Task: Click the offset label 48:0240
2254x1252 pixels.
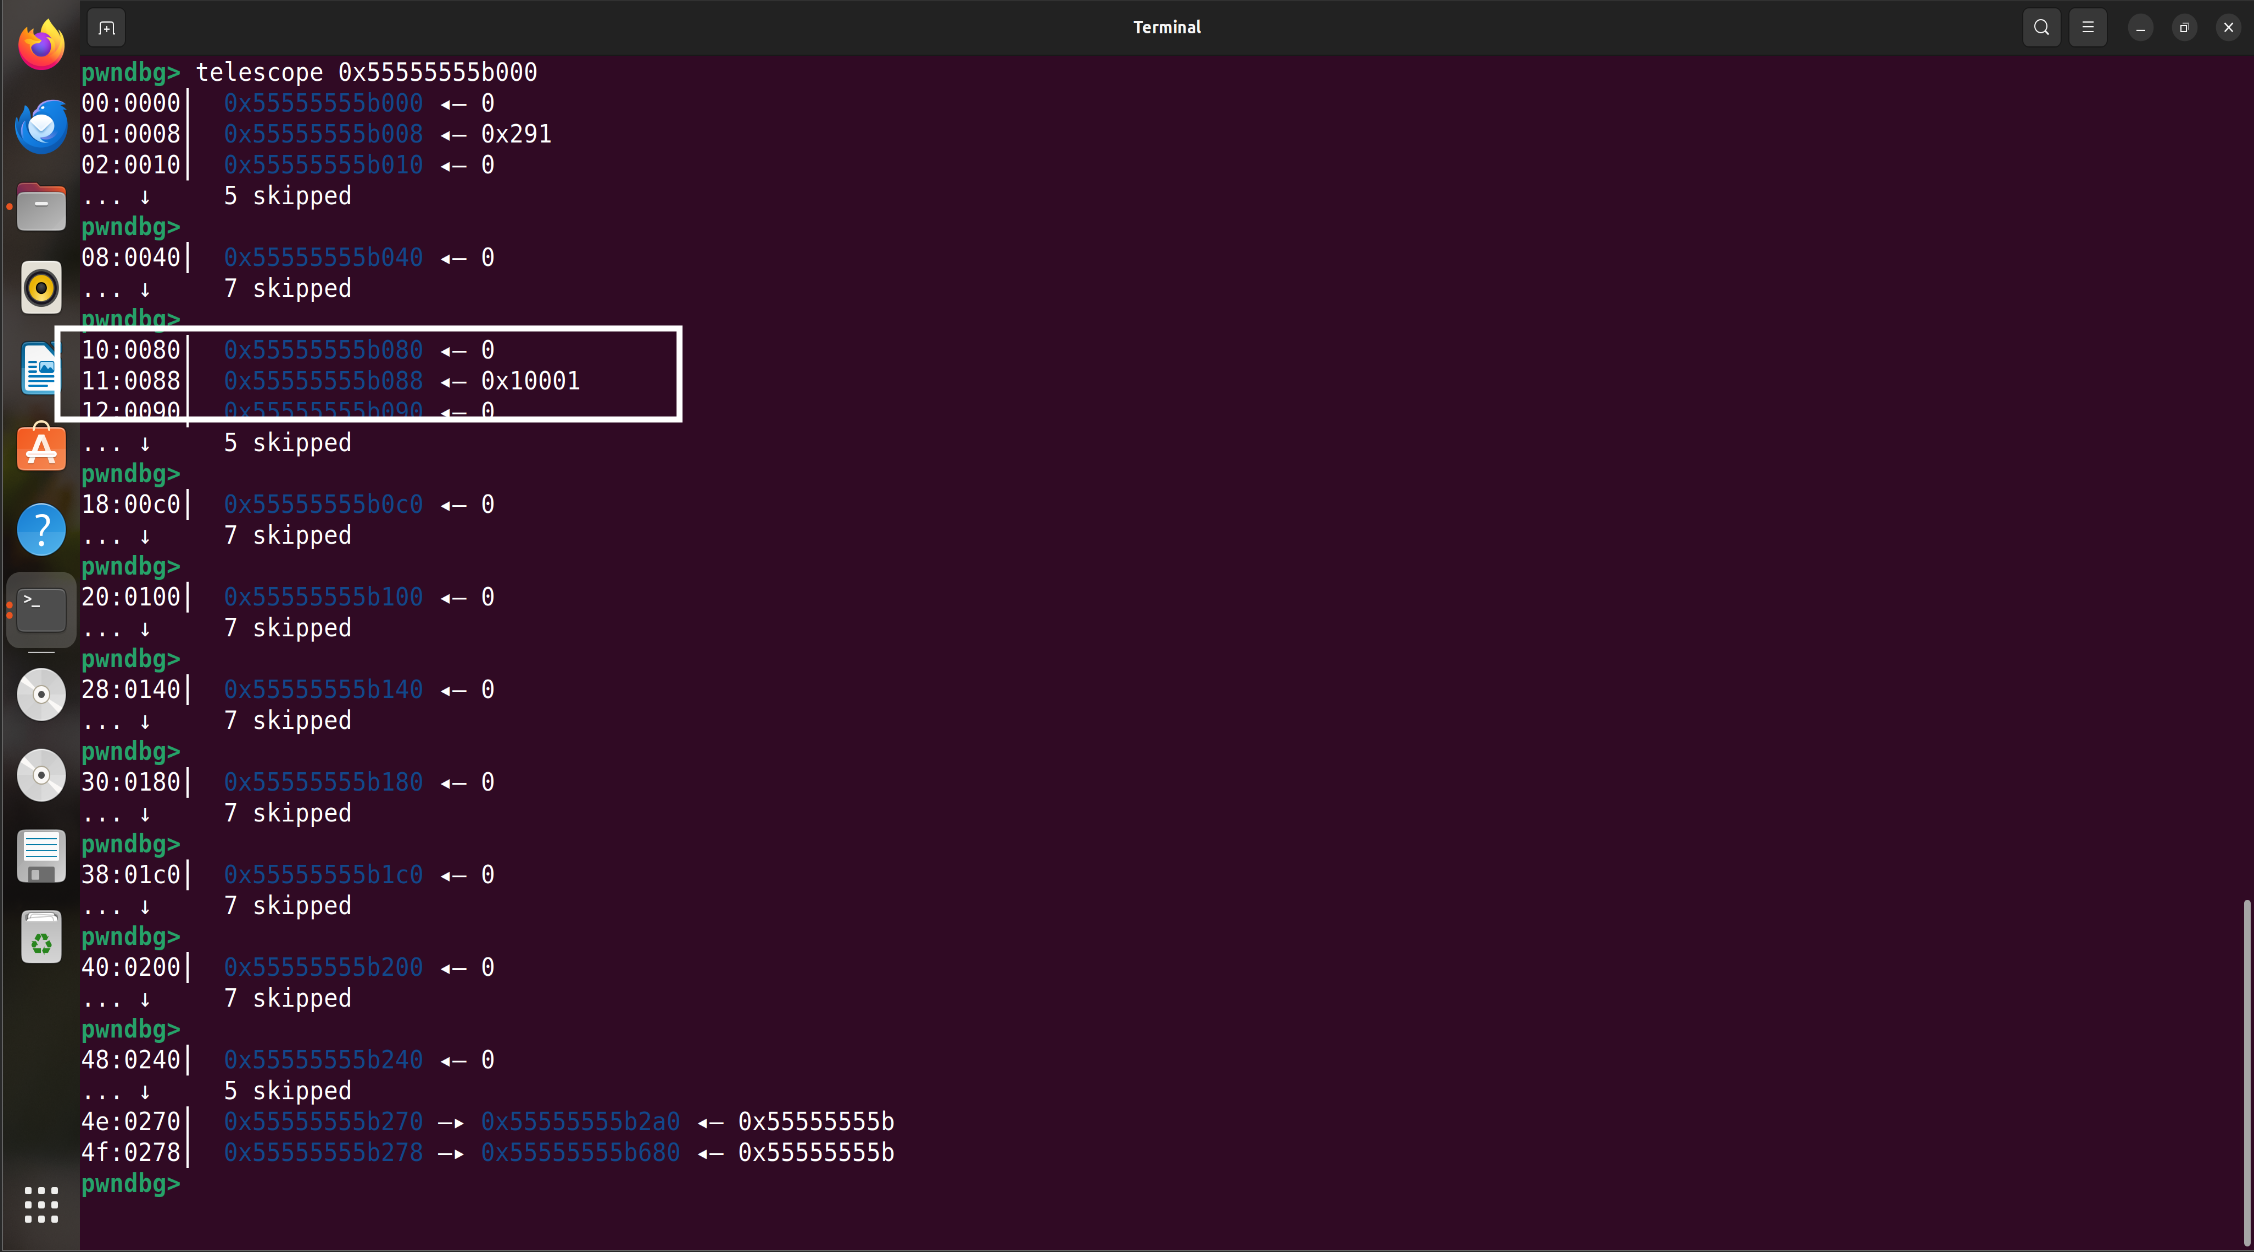Action: (131, 1060)
